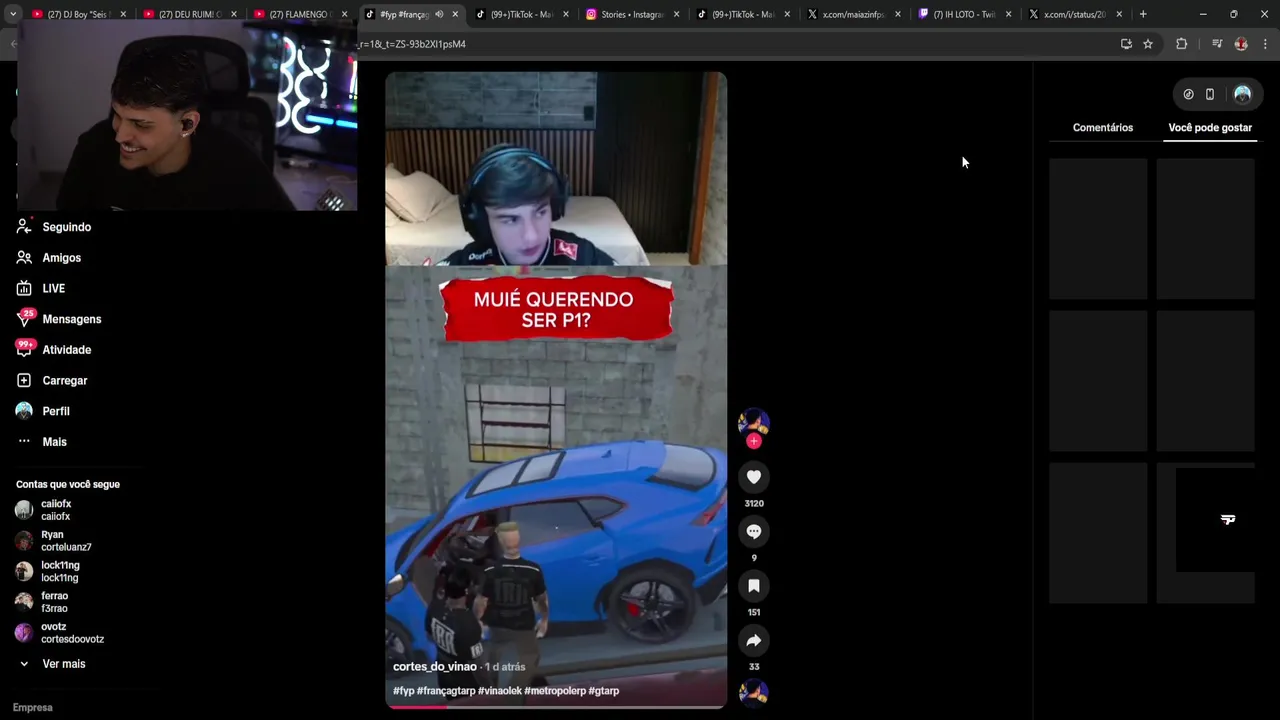The width and height of the screenshot is (1280, 720).
Task: Expand Ver mais followed accounts
Action: (52, 664)
